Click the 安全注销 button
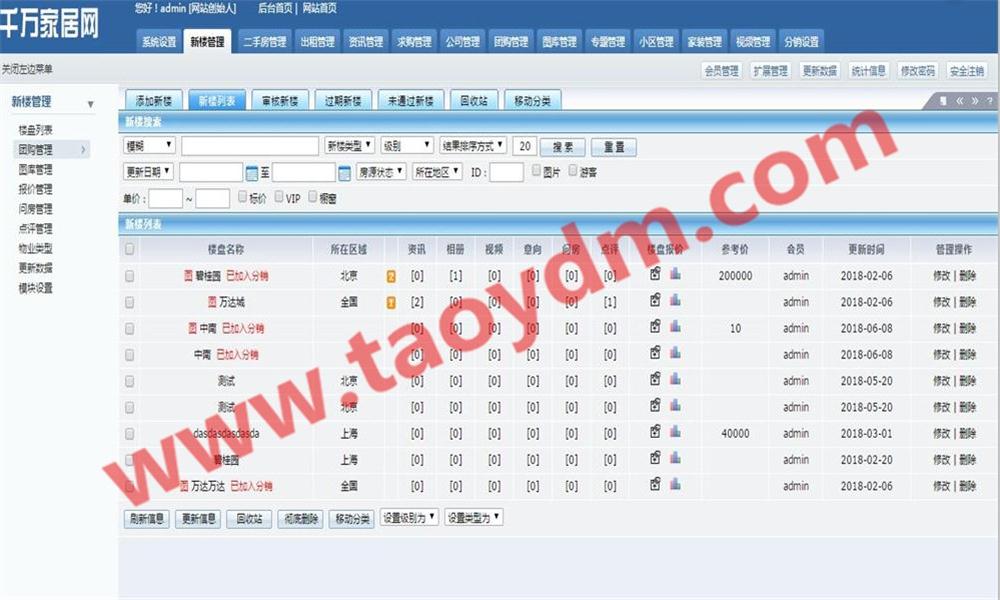Viewport: 1000px width, 600px height. point(967,71)
